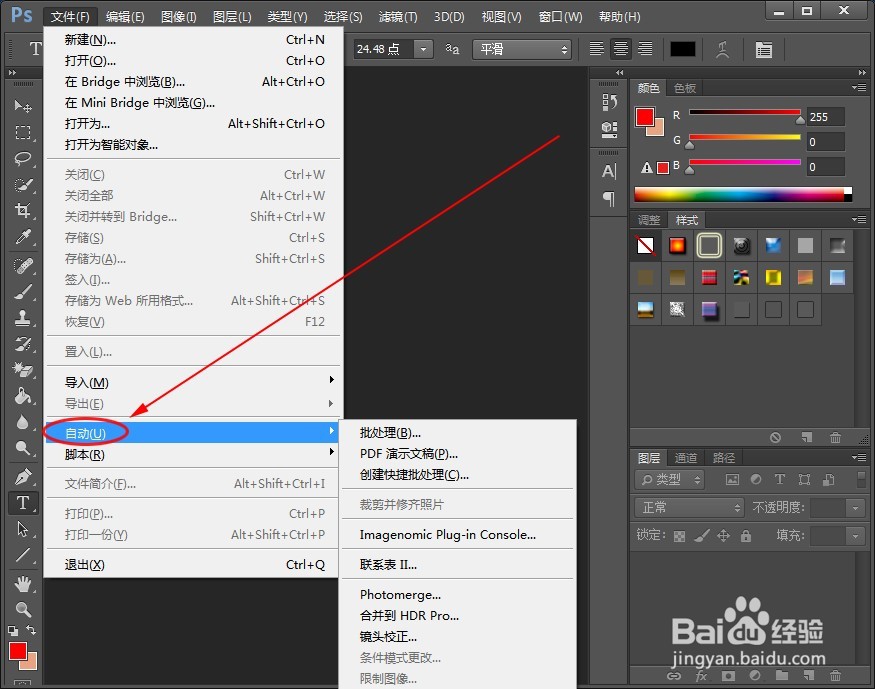Select the Crop tool

tap(22, 210)
